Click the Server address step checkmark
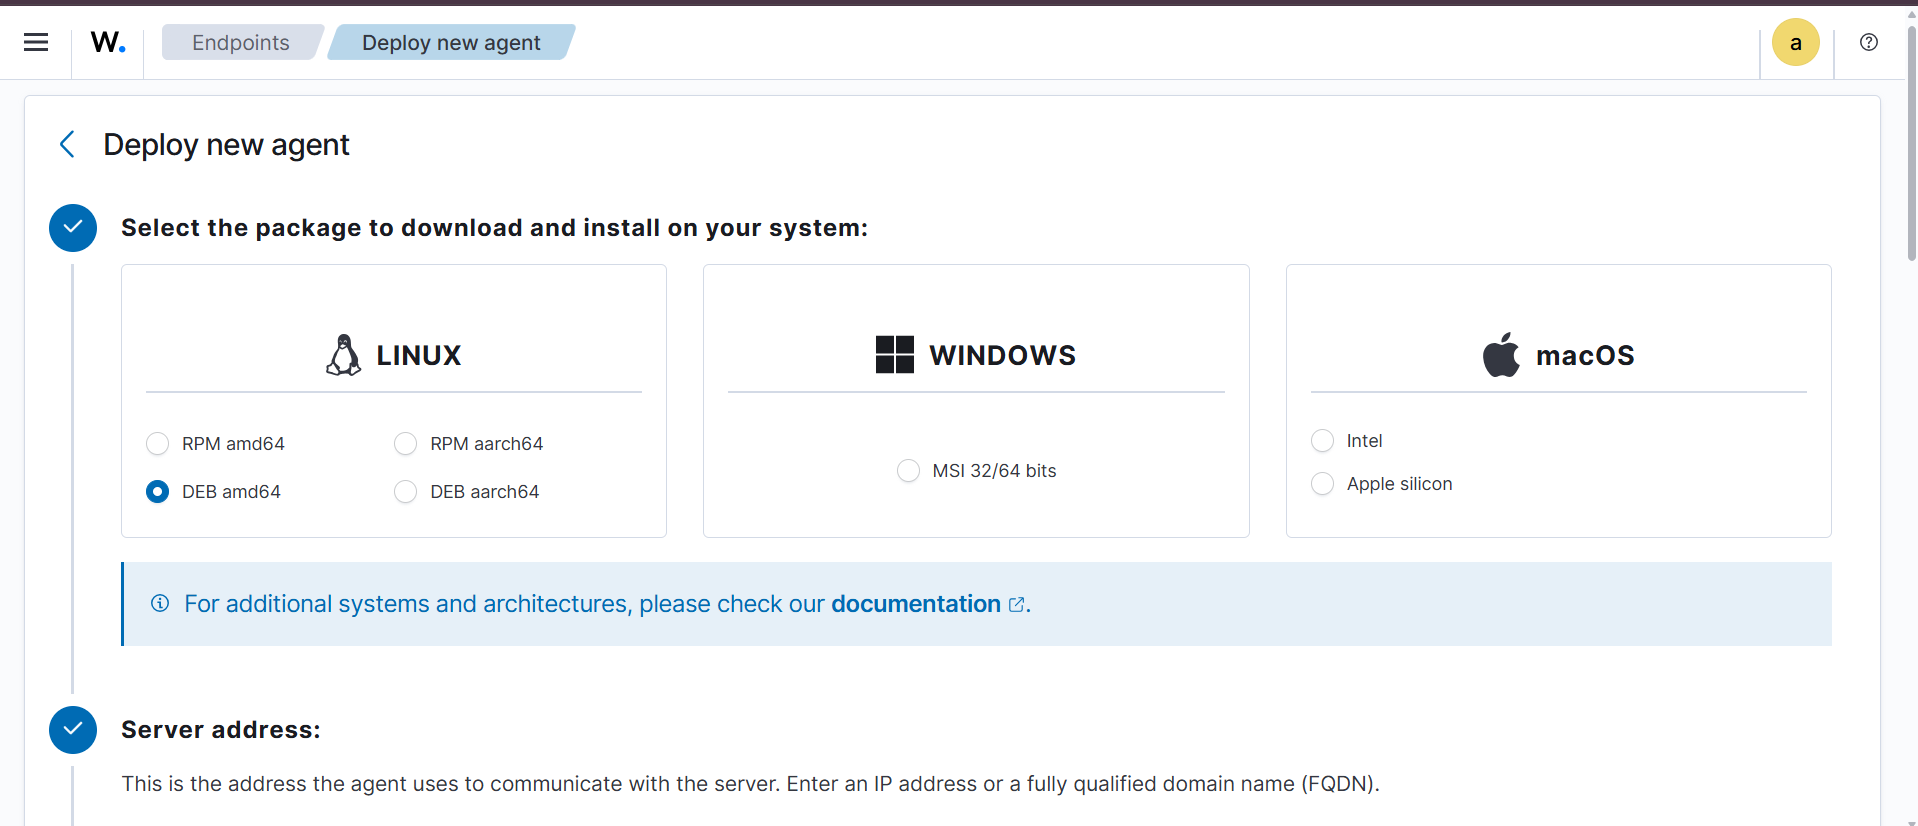 tap(73, 730)
